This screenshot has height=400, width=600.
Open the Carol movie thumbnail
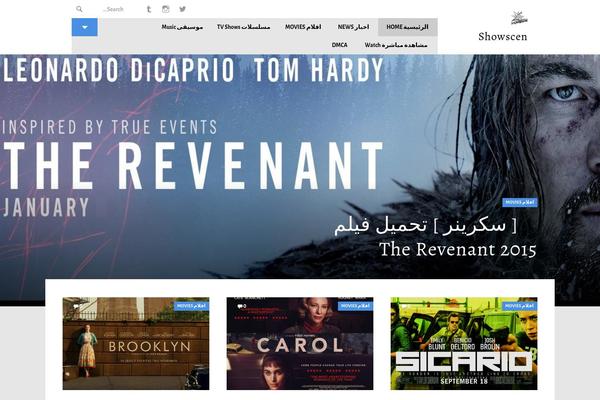pos(300,343)
